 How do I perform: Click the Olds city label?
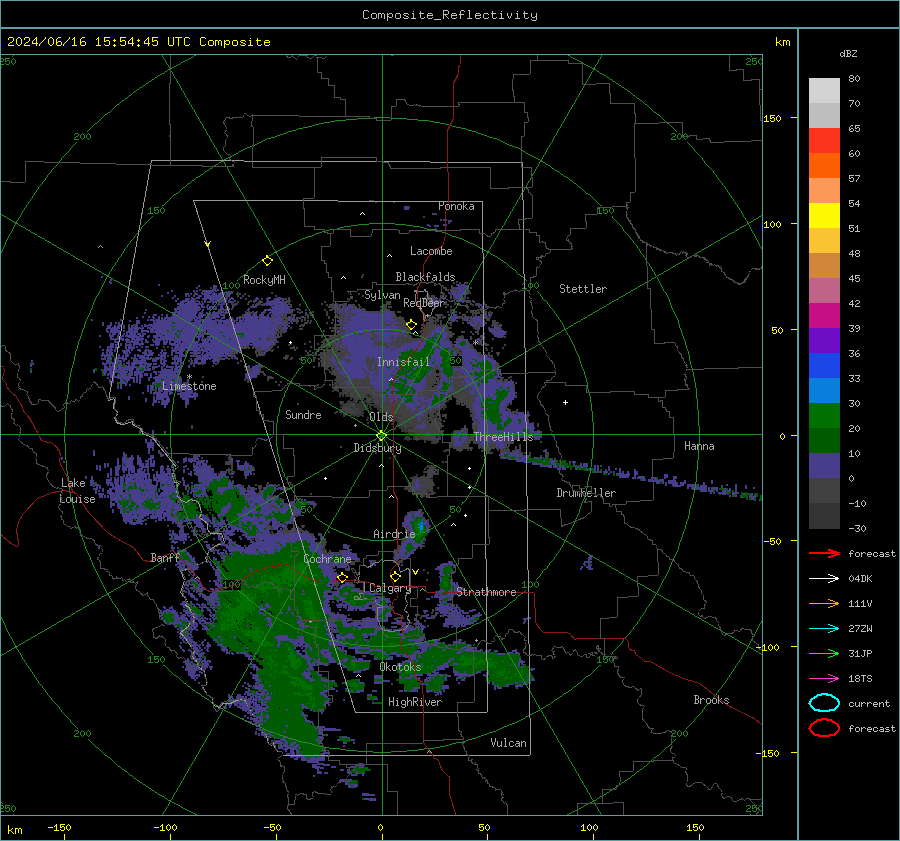tap(381, 417)
